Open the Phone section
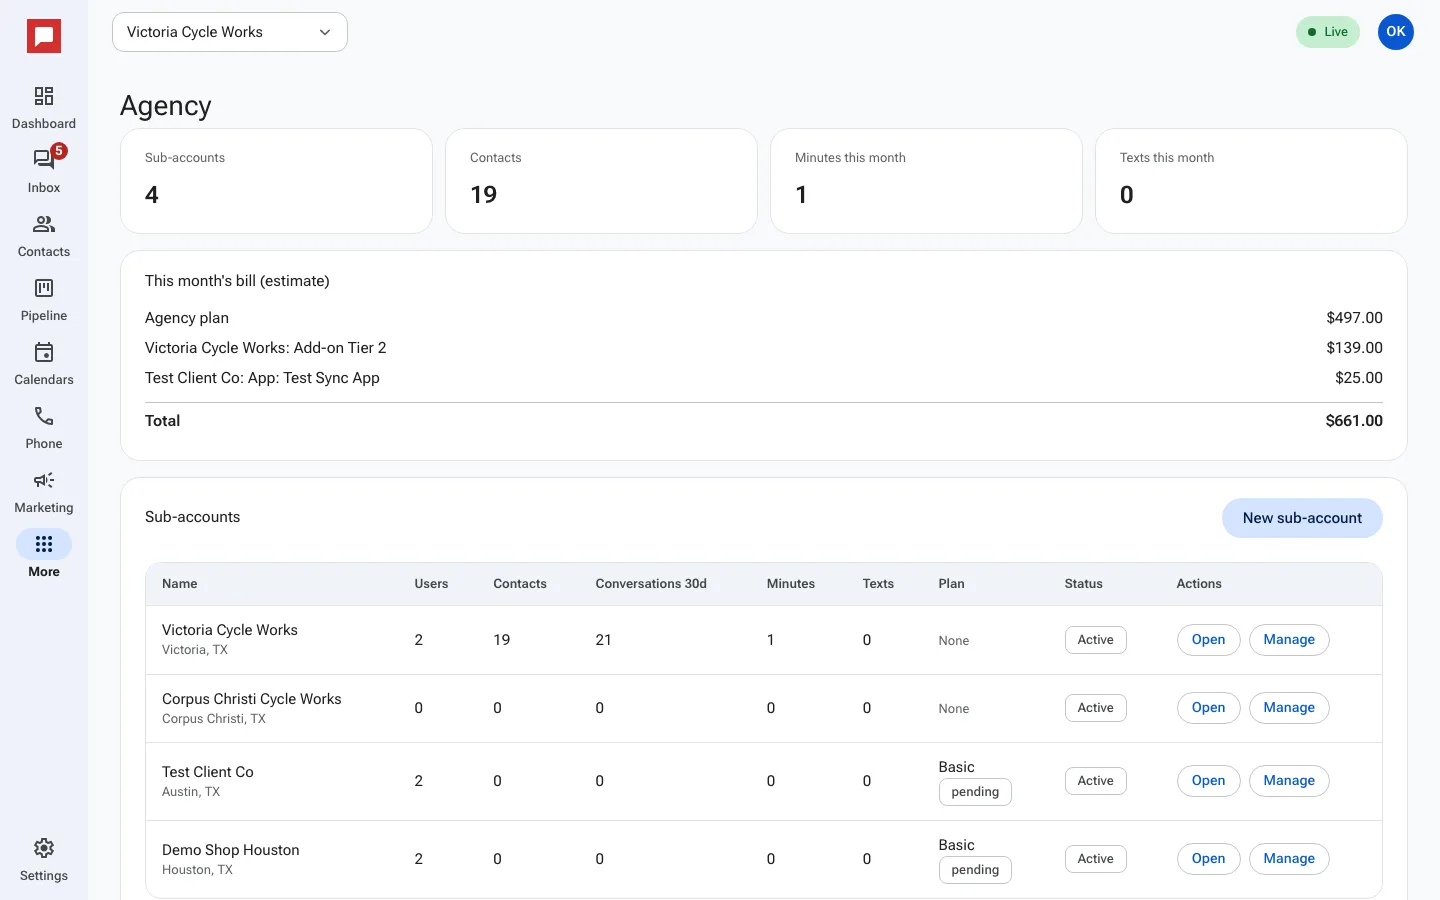This screenshot has width=1440, height=900. pyautogui.click(x=44, y=428)
